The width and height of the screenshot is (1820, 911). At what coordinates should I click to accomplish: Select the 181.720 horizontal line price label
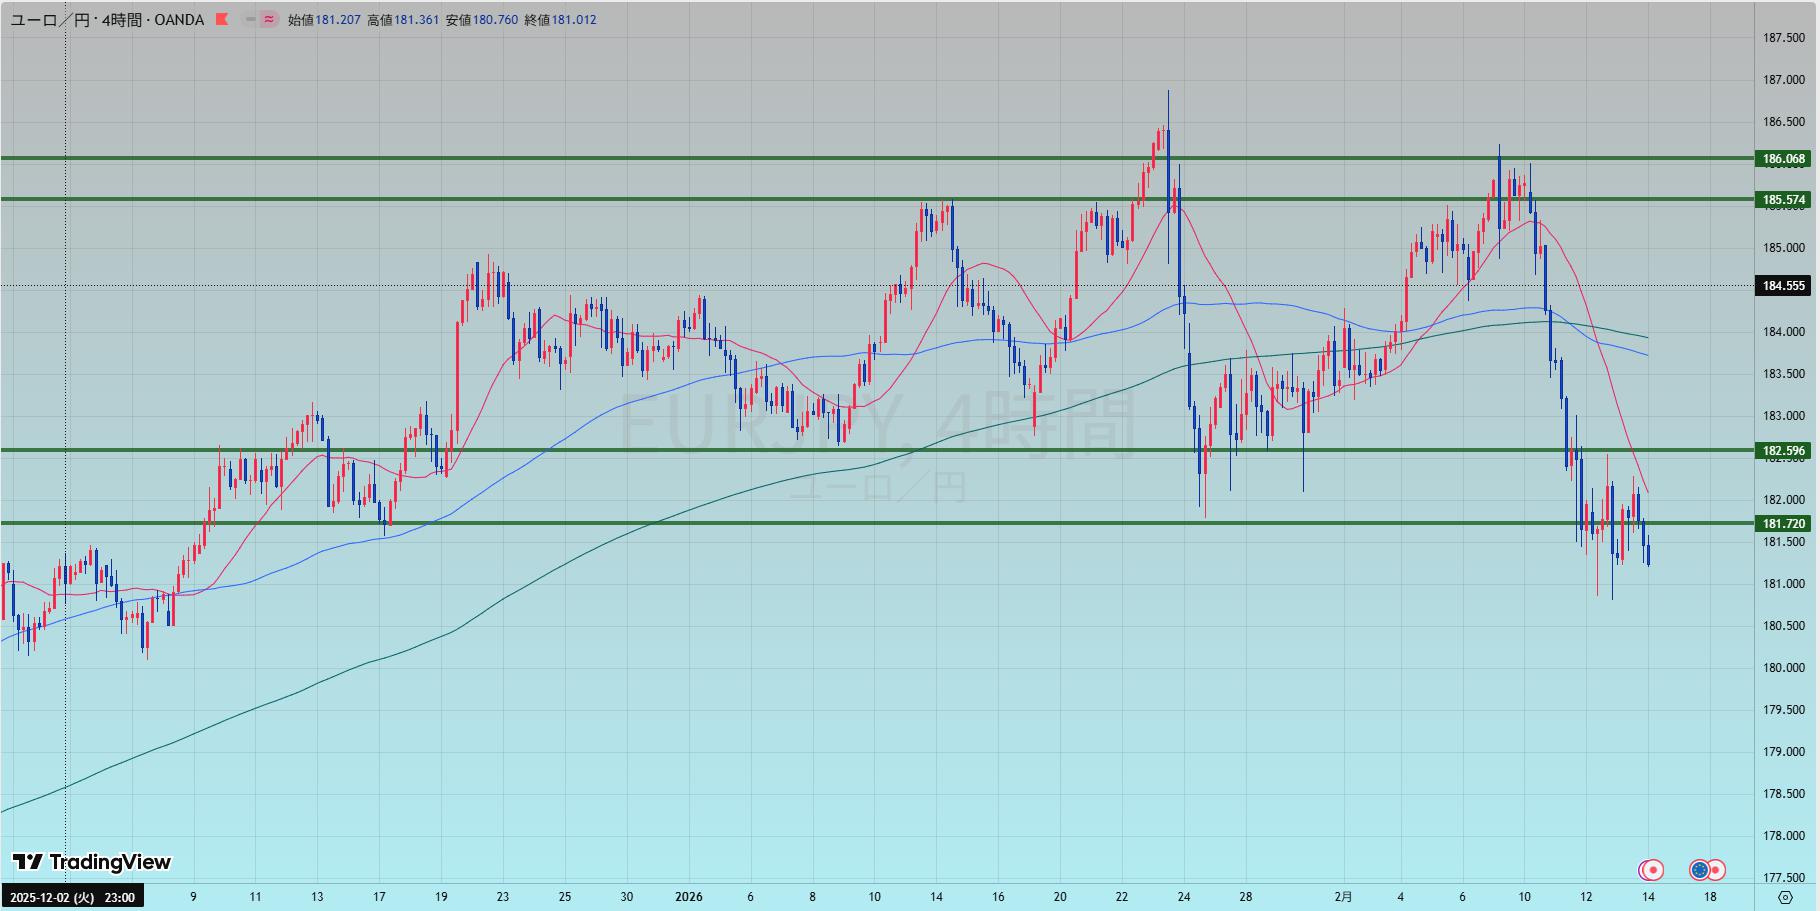point(1784,523)
